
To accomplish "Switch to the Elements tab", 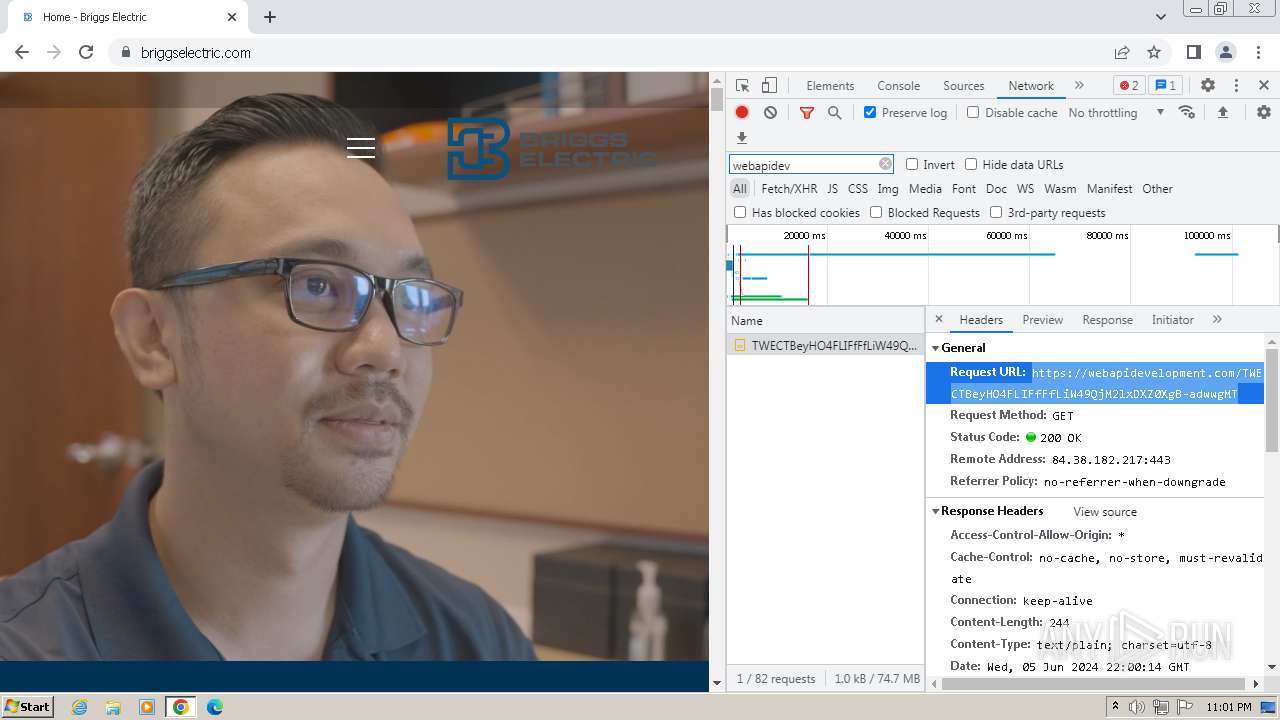I will [830, 86].
